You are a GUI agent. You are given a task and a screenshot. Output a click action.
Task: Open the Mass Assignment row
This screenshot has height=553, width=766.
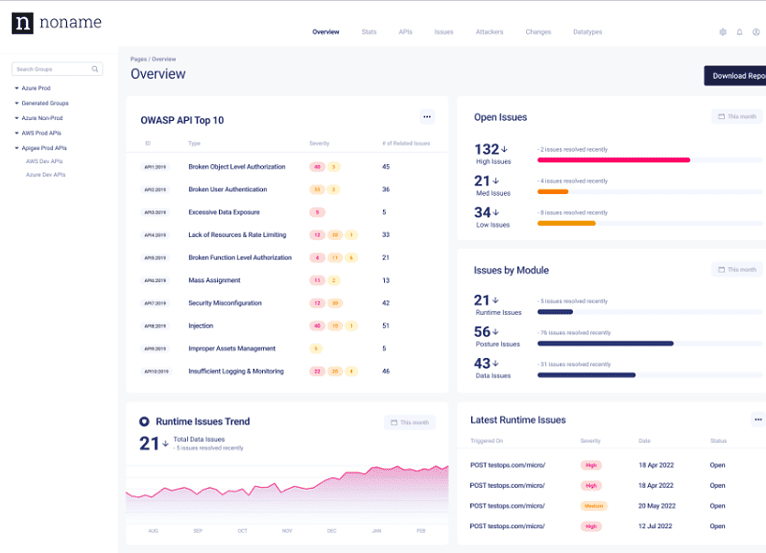pos(287,280)
